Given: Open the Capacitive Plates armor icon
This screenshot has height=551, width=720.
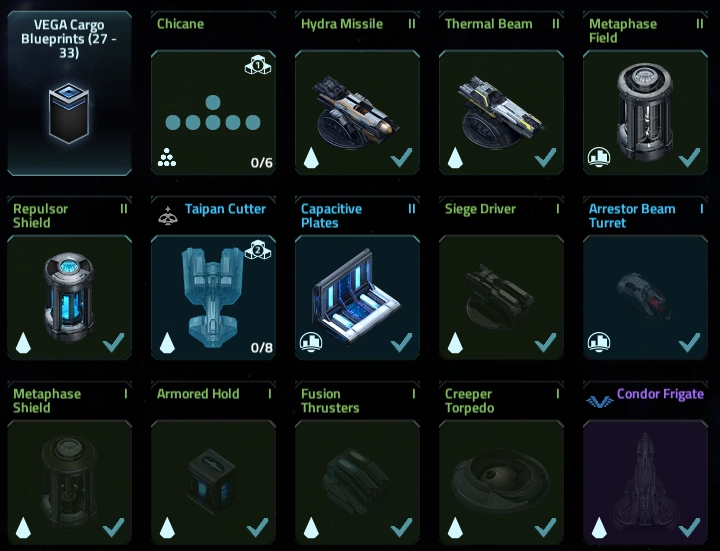Looking at the screenshot, I should click(x=357, y=296).
